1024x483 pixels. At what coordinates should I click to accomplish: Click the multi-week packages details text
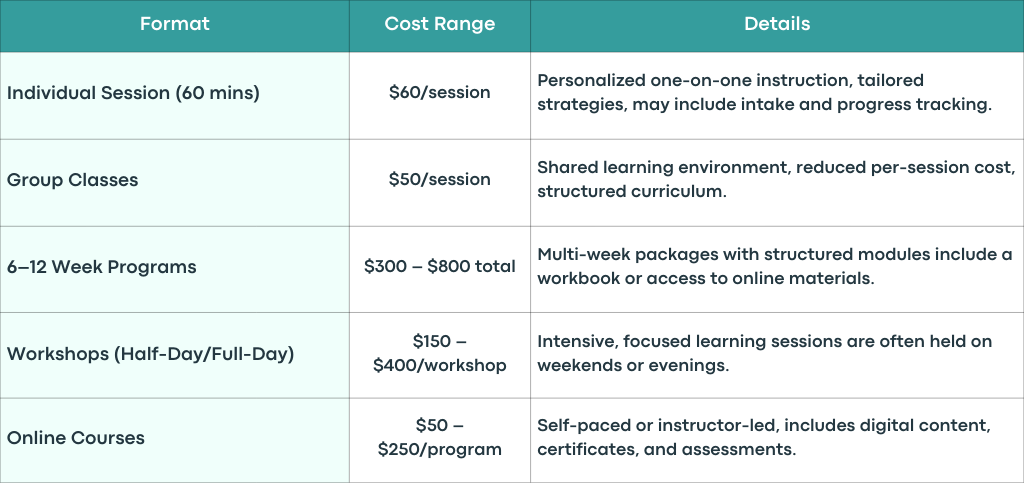click(x=775, y=266)
